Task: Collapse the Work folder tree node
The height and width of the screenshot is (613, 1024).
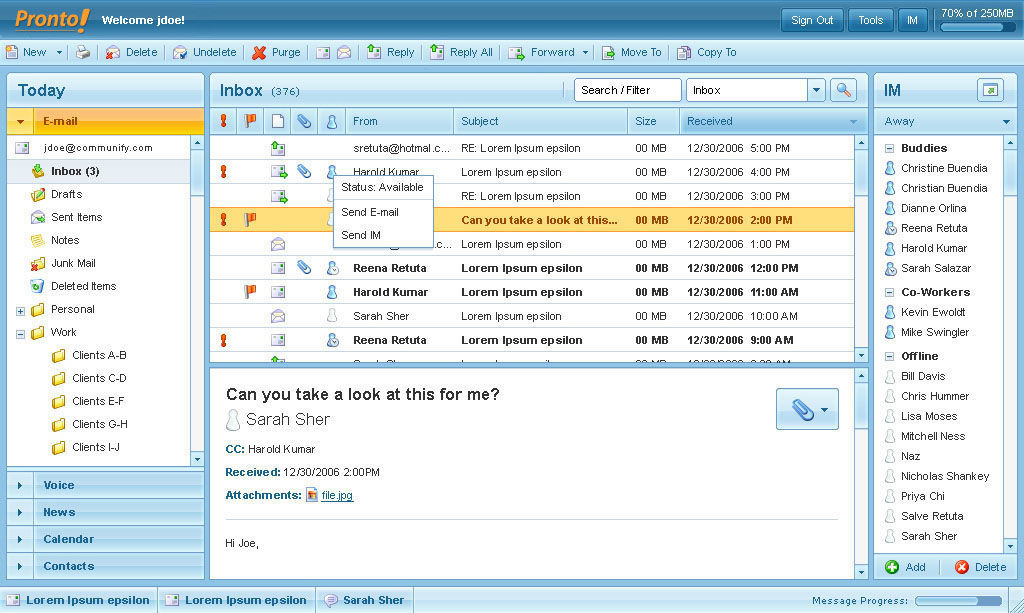Action: (x=20, y=333)
